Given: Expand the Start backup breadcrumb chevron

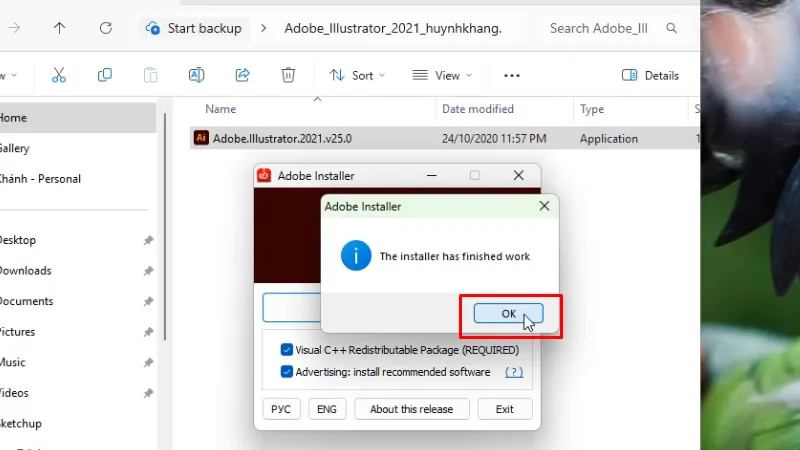Looking at the screenshot, I should [x=264, y=28].
